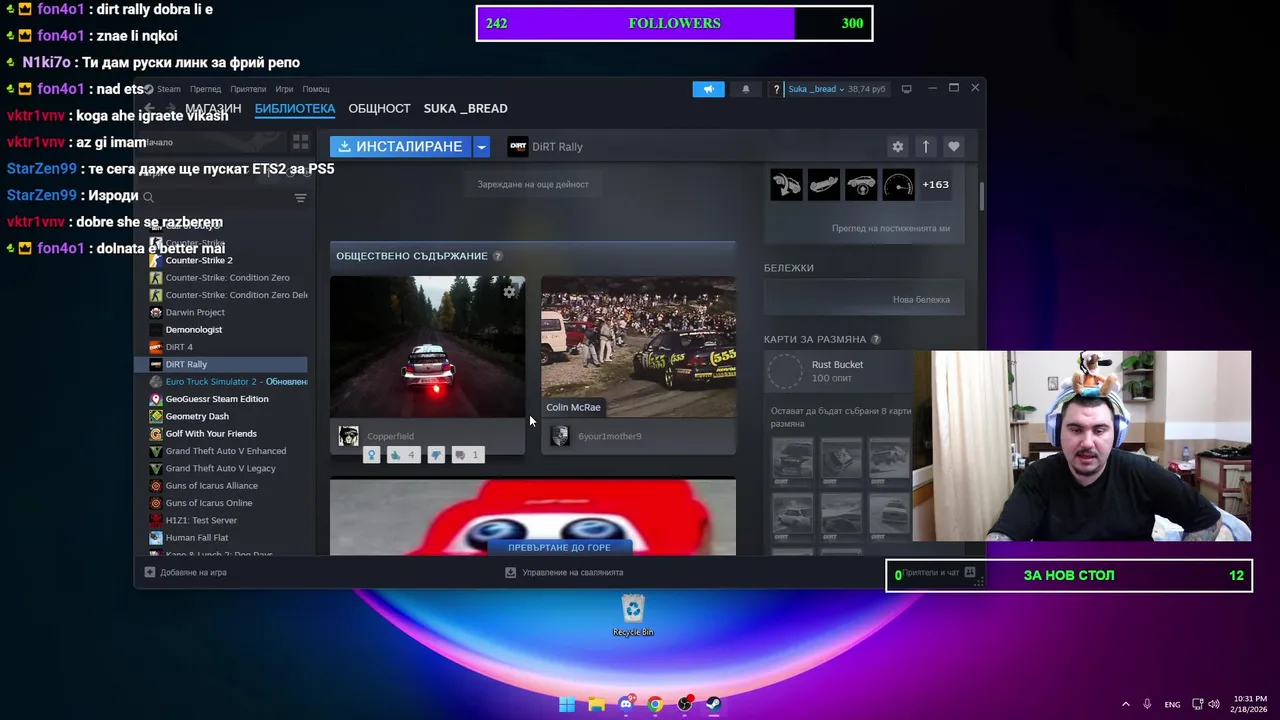The image size is (1280, 720).
Task: Open the Помощ menu
Action: click(316, 89)
